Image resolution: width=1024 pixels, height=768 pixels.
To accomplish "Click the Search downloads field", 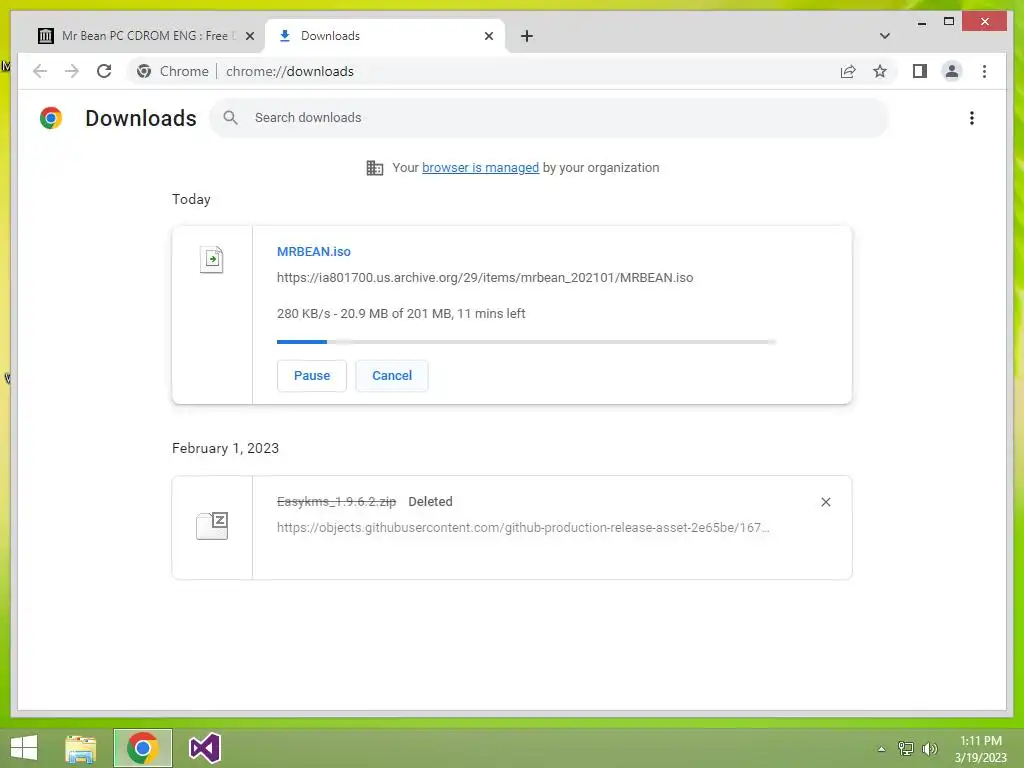I will coord(549,118).
